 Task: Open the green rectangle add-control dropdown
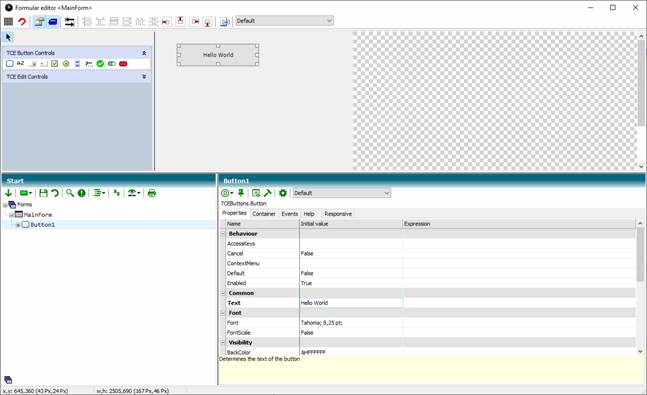26,193
